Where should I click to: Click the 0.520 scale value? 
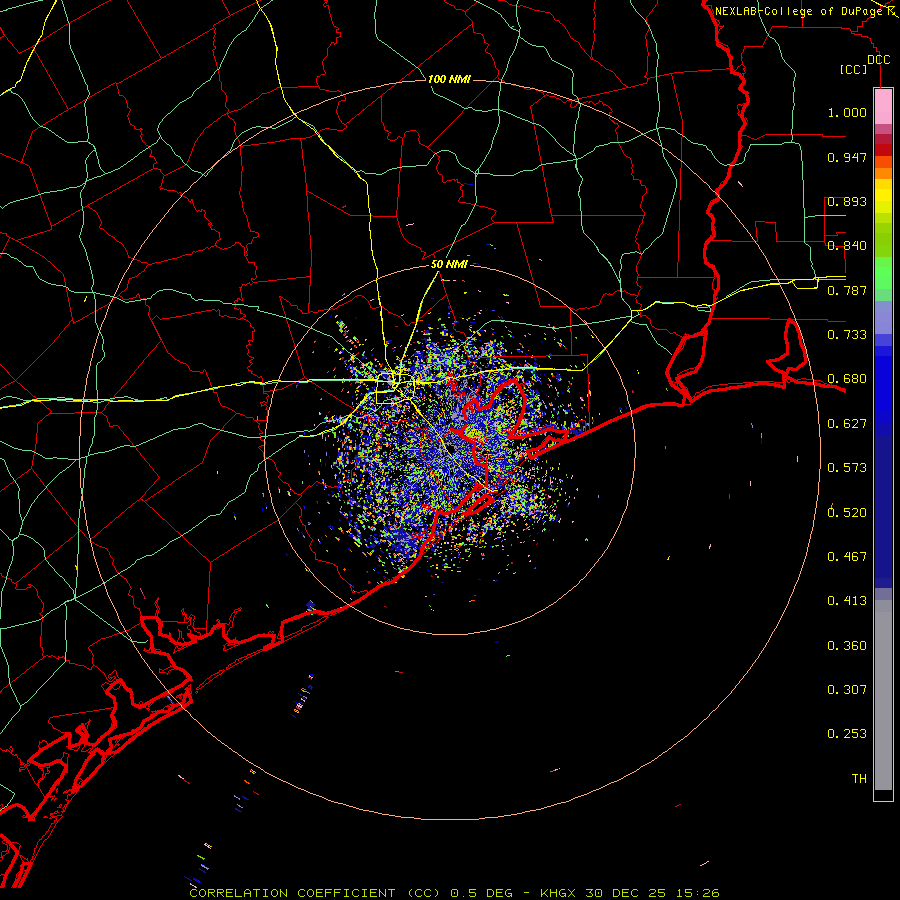click(x=847, y=512)
